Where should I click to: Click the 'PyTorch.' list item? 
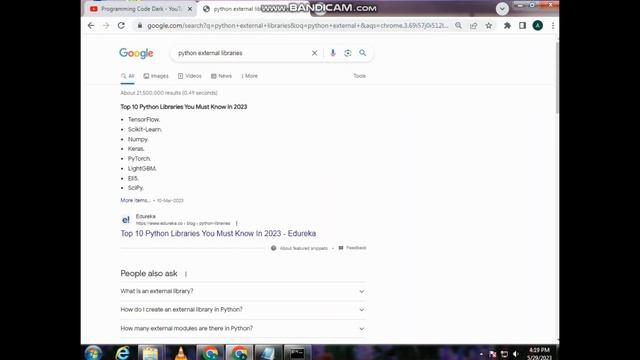click(x=140, y=159)
